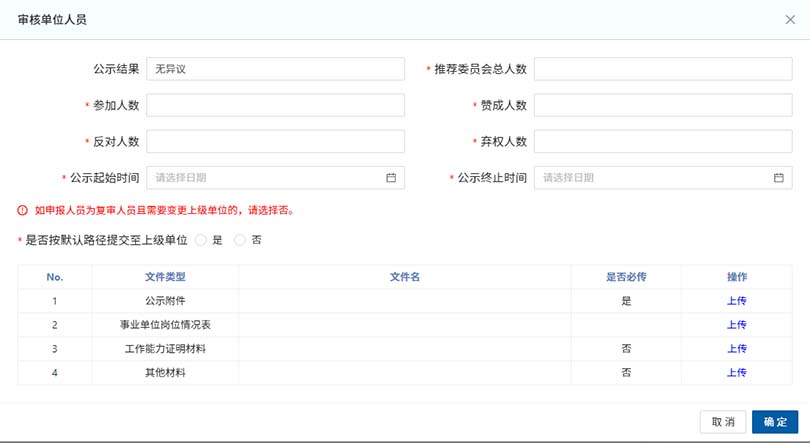The height and width of the screenshot is (443, 810).
Task: Click calendar icon in 公示终止时间 field
Action: [778, 178]
